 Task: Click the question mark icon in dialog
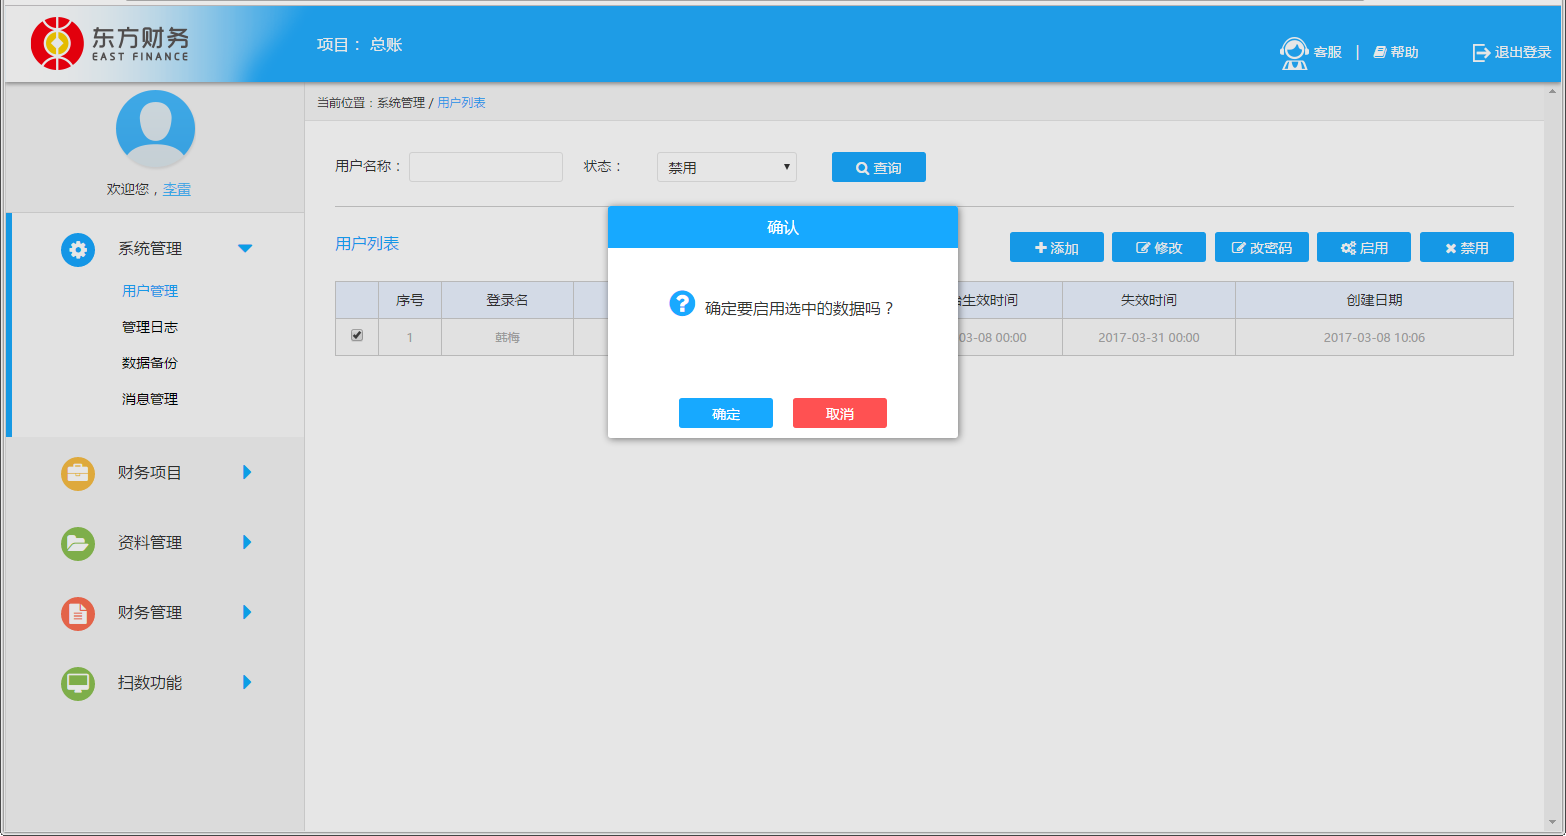point(682,303)
